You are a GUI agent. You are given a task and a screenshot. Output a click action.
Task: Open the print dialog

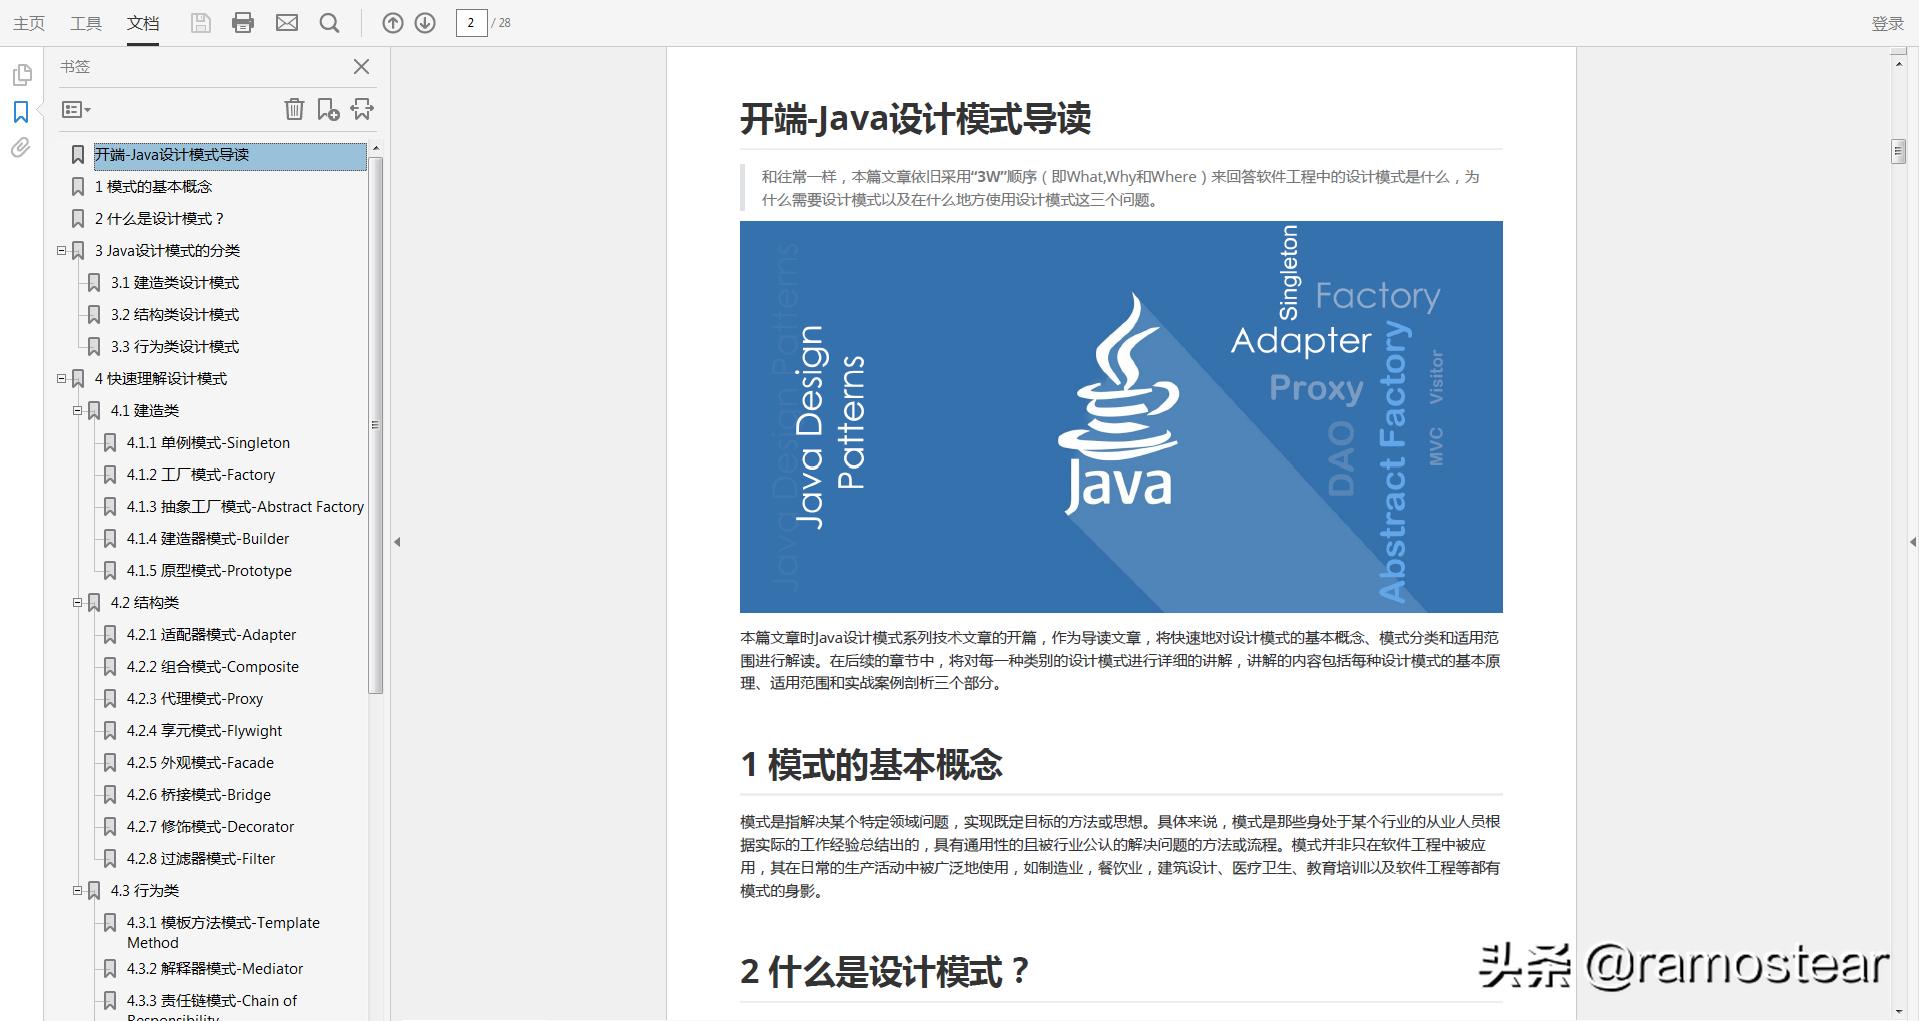(243, 22)
